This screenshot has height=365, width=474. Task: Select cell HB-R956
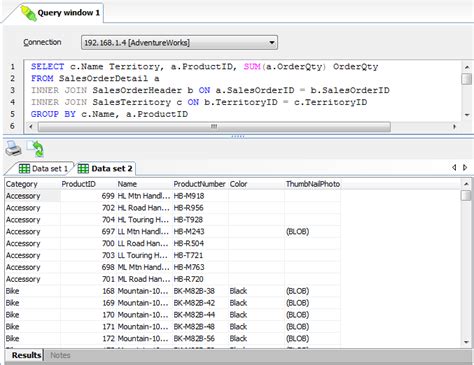coord(200,208)
